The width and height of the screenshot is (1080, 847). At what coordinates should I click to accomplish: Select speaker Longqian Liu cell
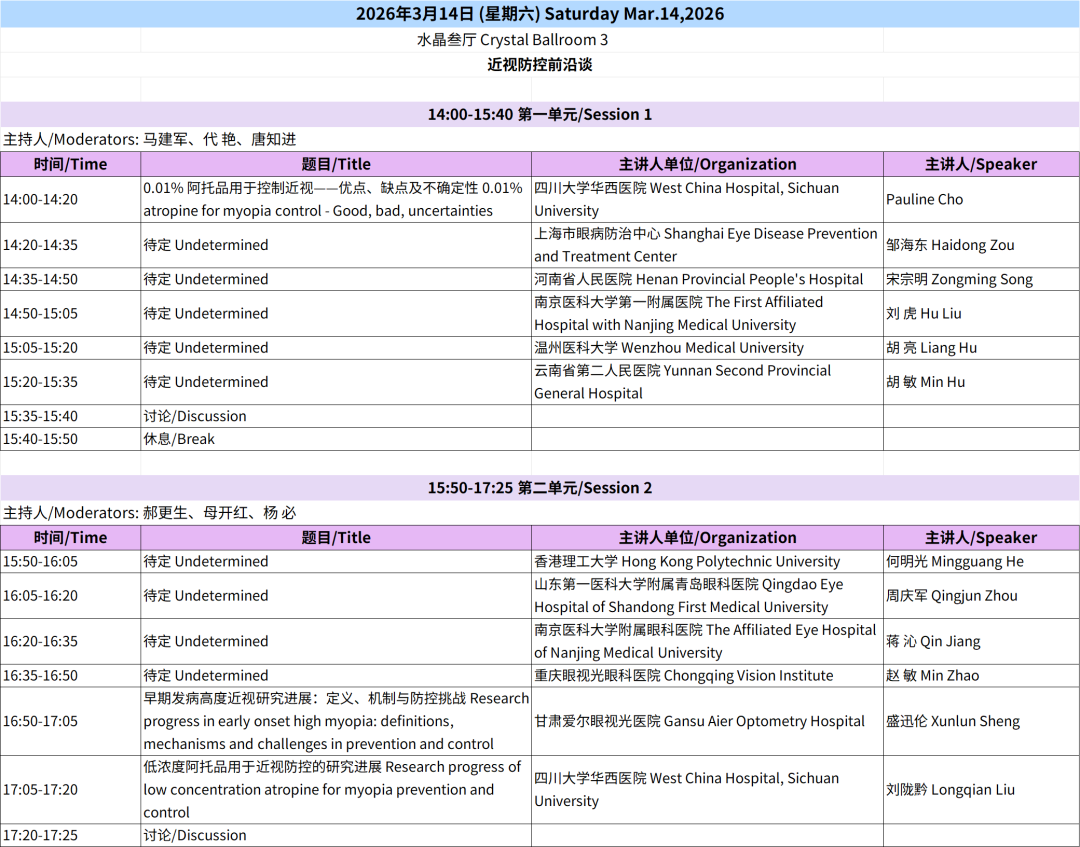point(950,789)
